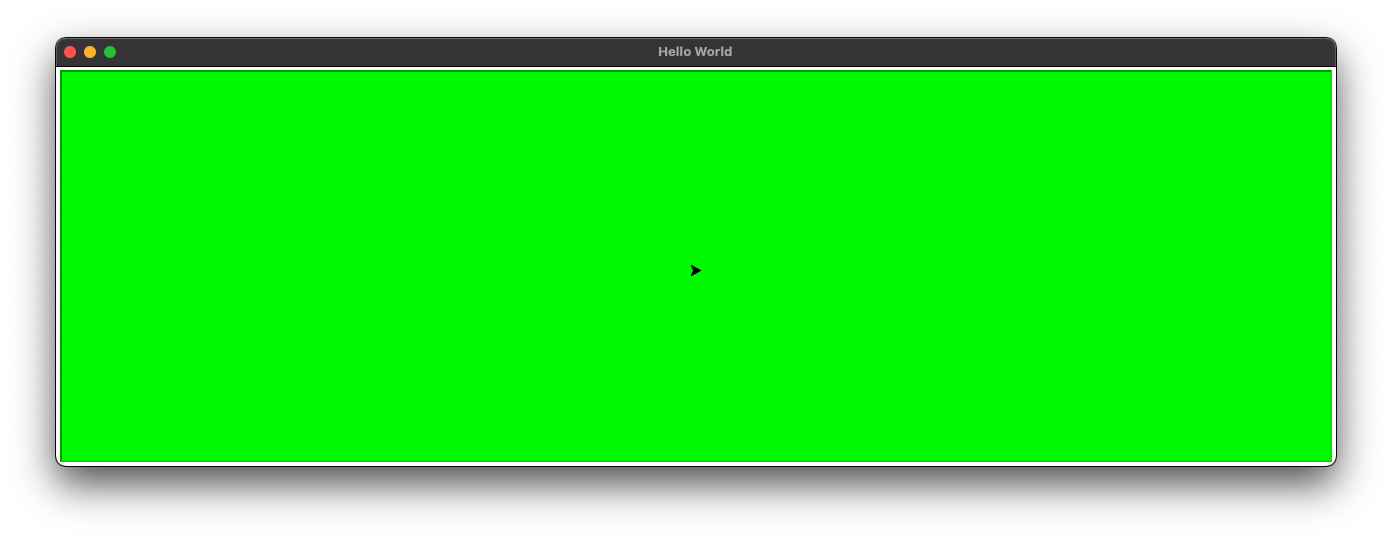The width and height of the screenshot is (1392, 540).
Task: Click the white border below the canvas
Action: 696,463
